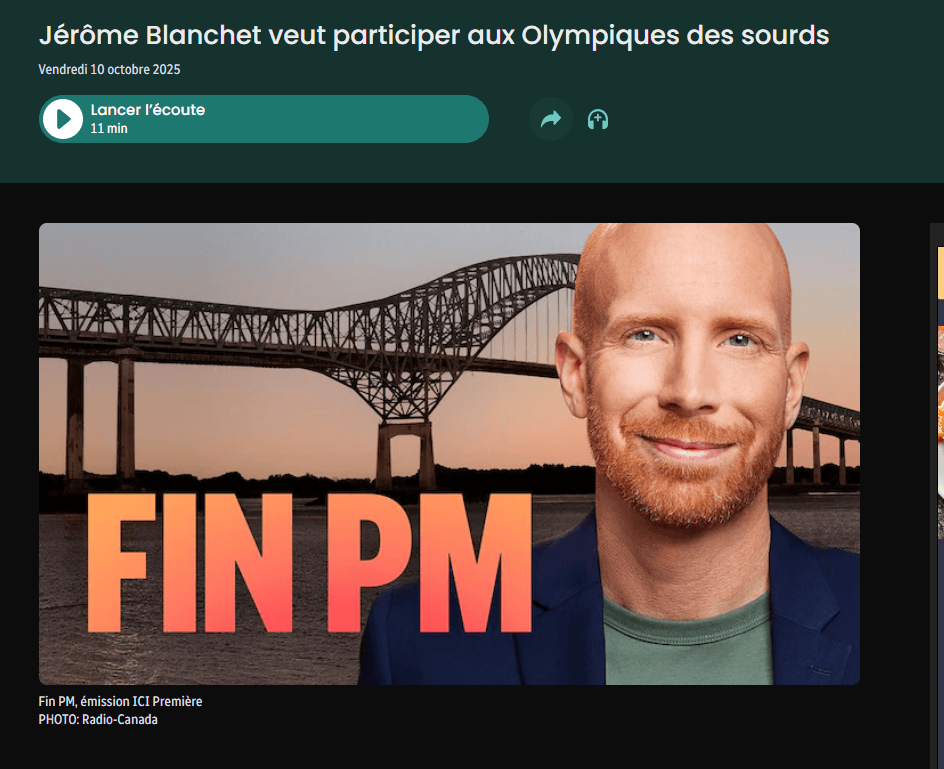
Task: Click the date Vendredi 10 octobre 2025
Action: click(x=110, y=69)
